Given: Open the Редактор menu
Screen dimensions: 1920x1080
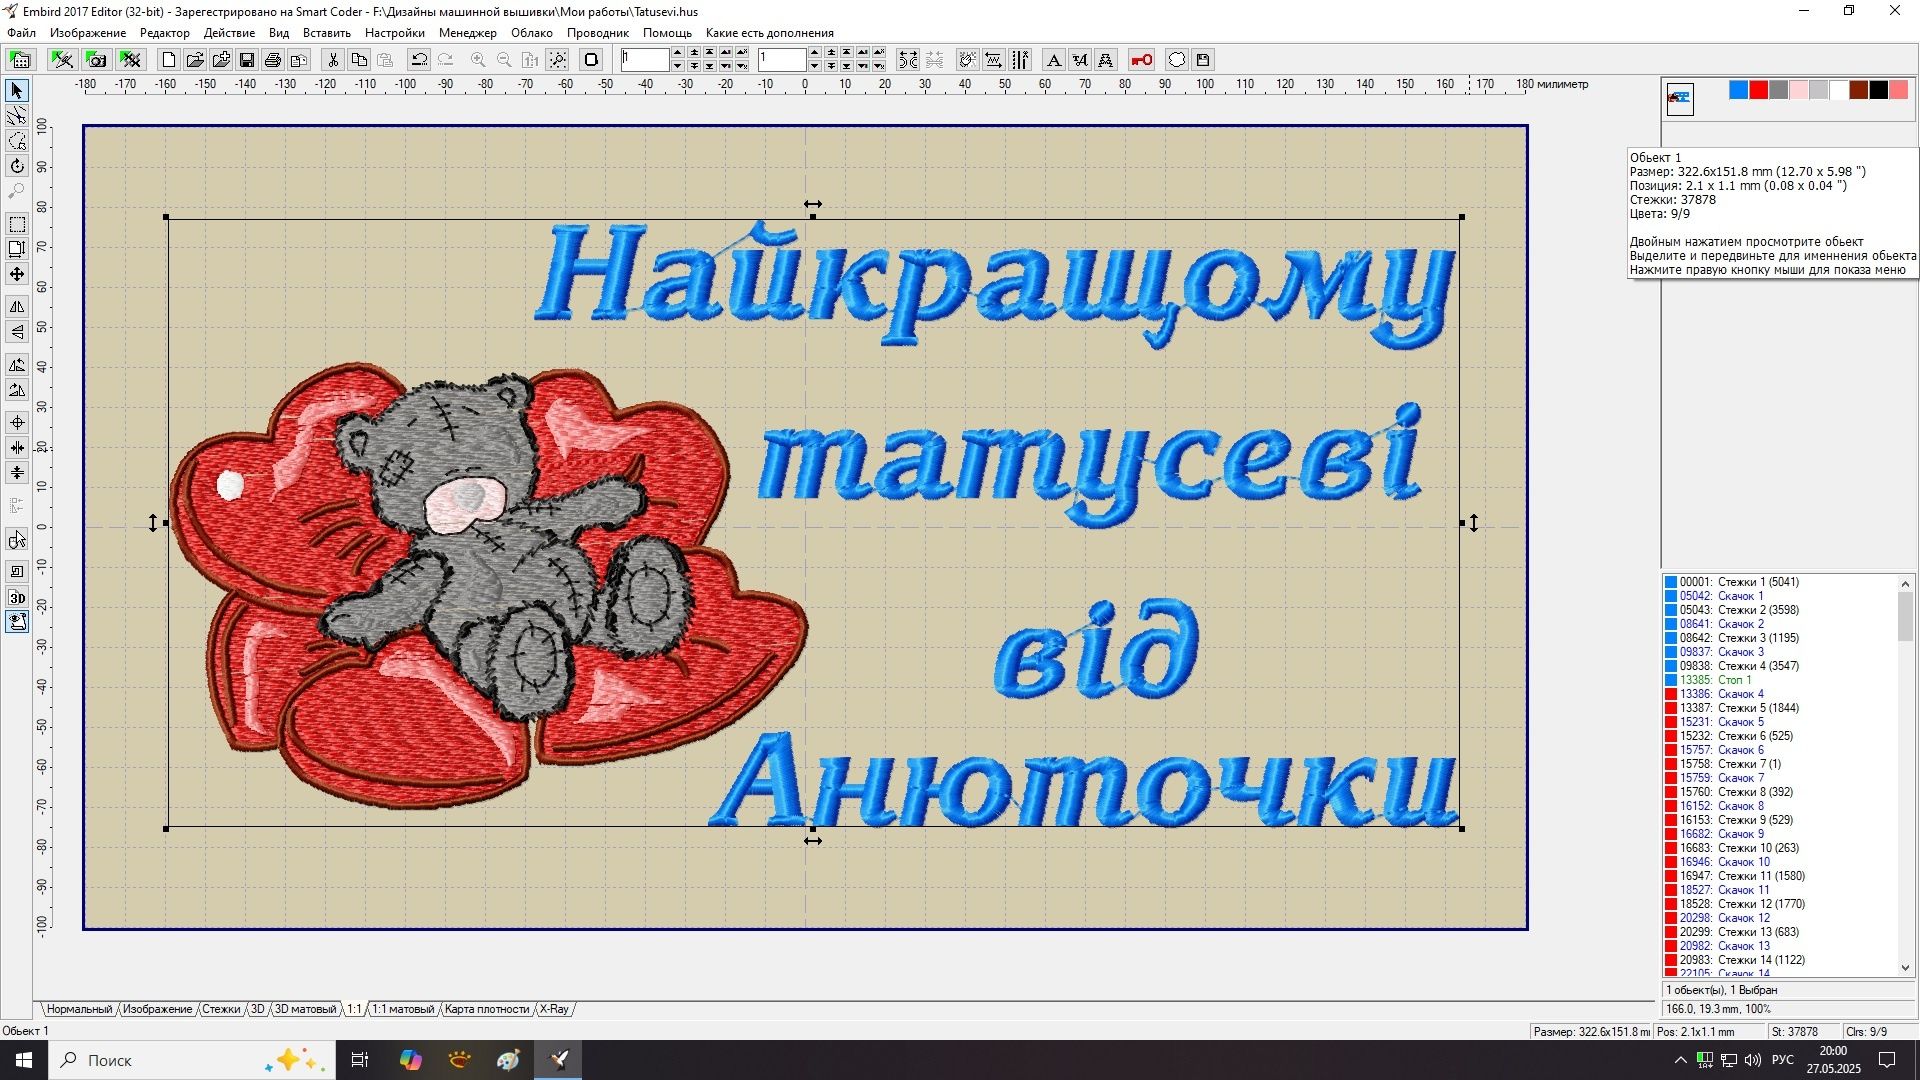Looking at the screenshot, I should coord(164,33).
